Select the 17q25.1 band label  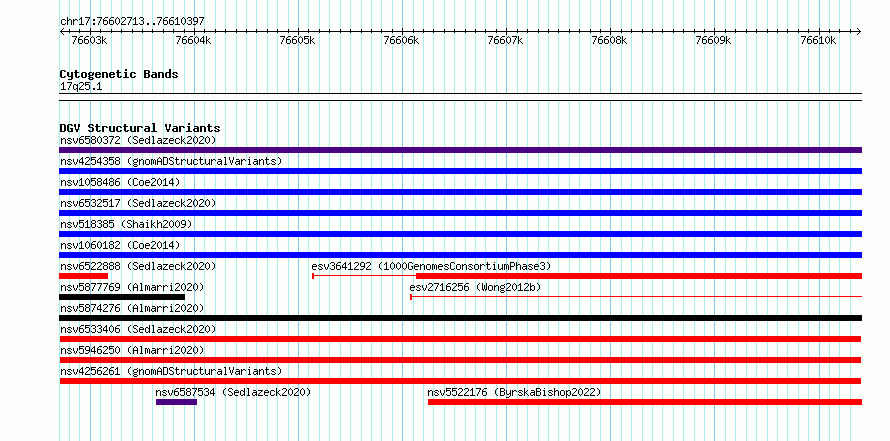tap(81, 87)
